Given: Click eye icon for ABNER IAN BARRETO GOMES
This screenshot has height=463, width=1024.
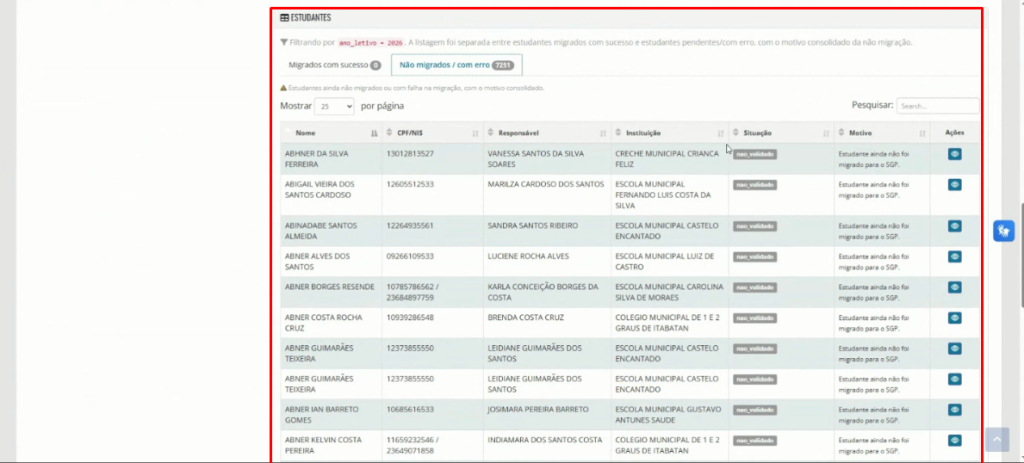Looking at the screenshot, I should 955,409.
